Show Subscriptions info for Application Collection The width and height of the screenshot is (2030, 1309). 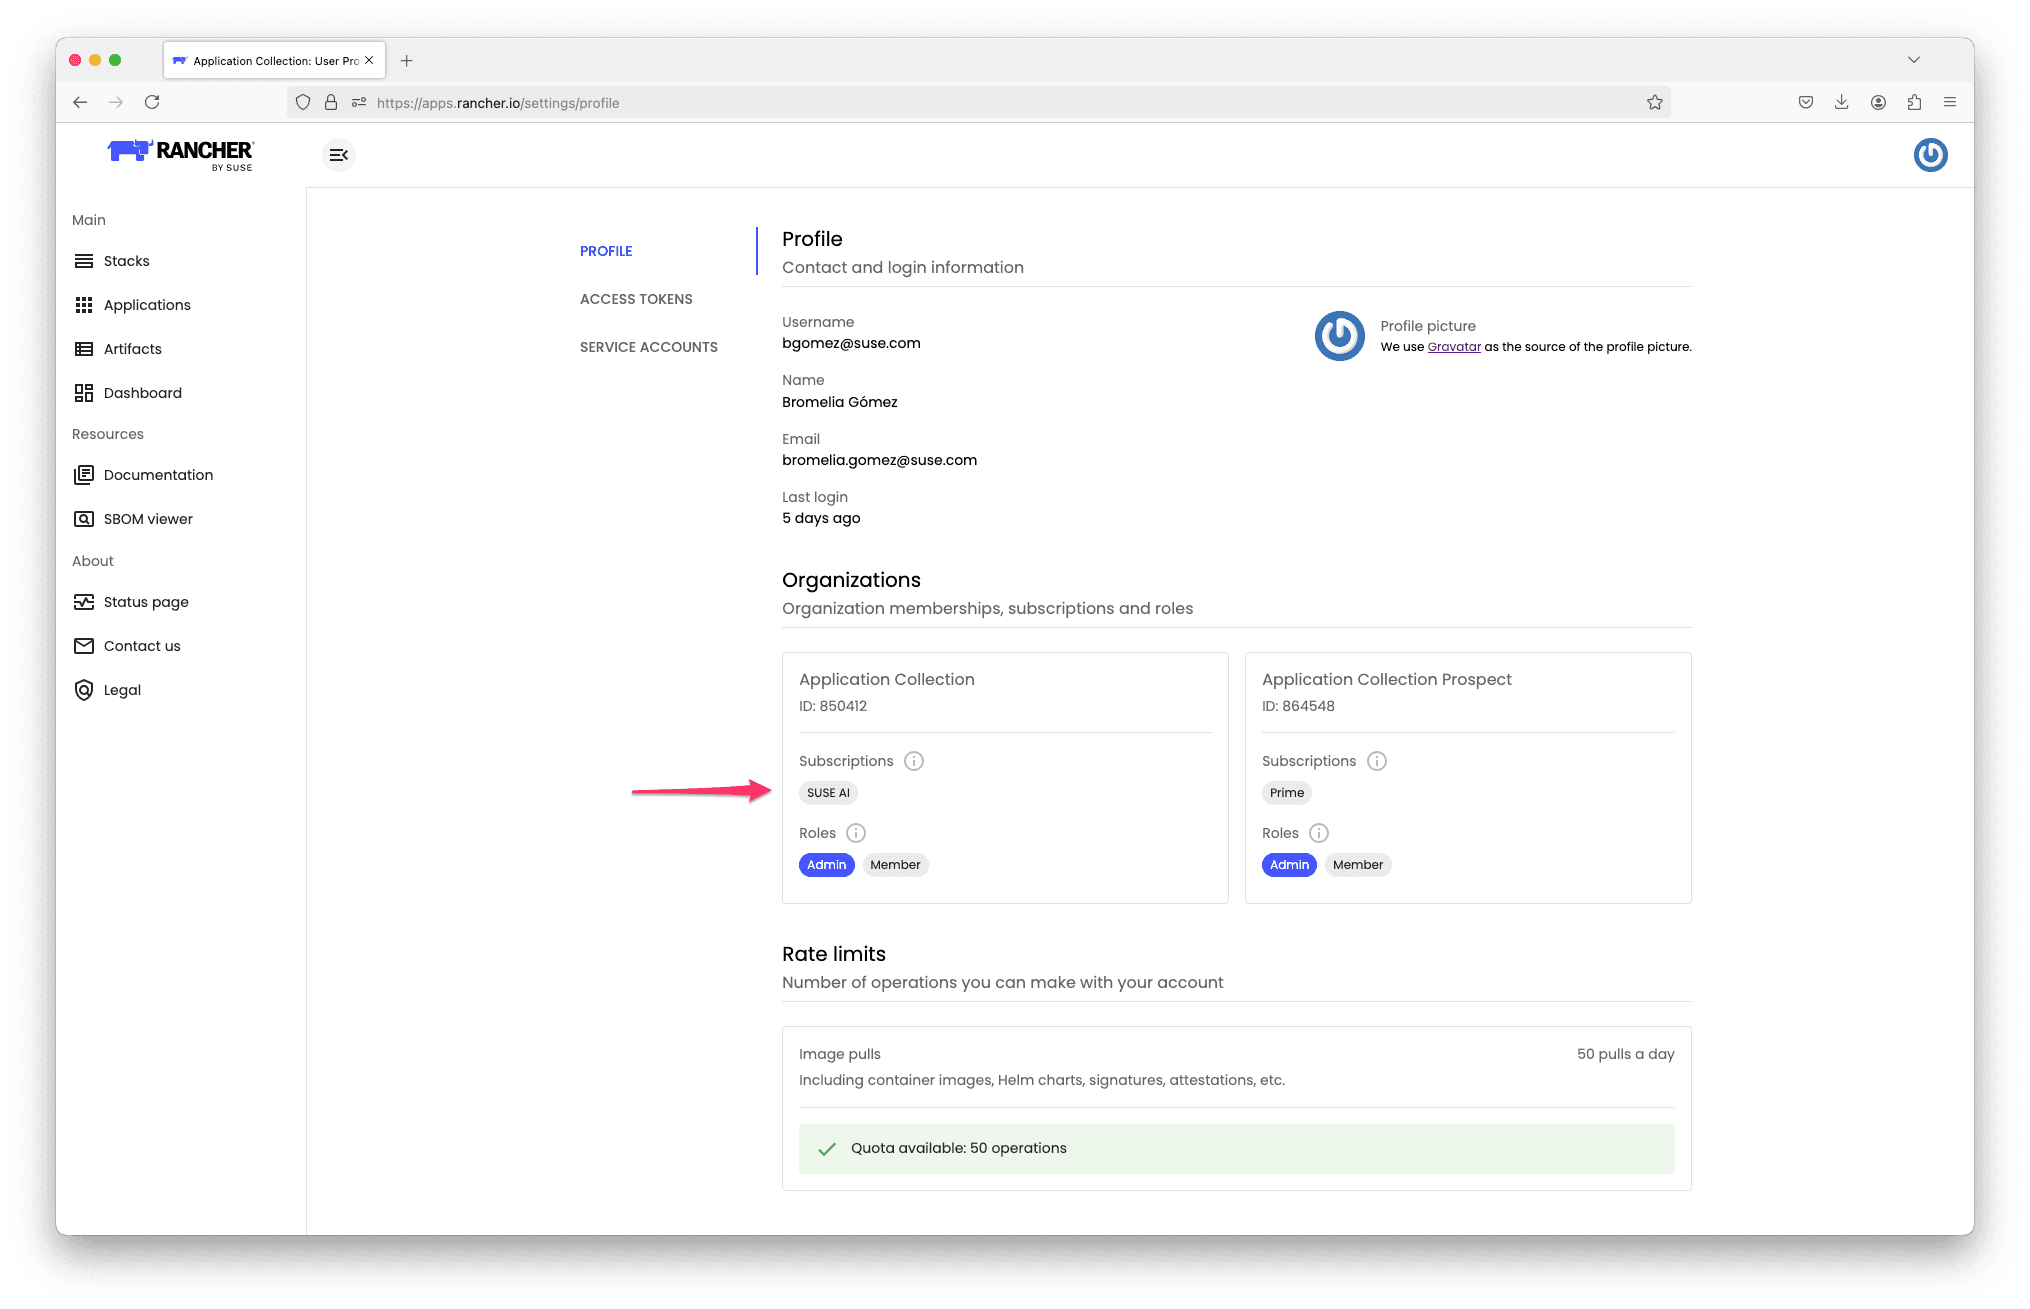[x=913, y=761]
